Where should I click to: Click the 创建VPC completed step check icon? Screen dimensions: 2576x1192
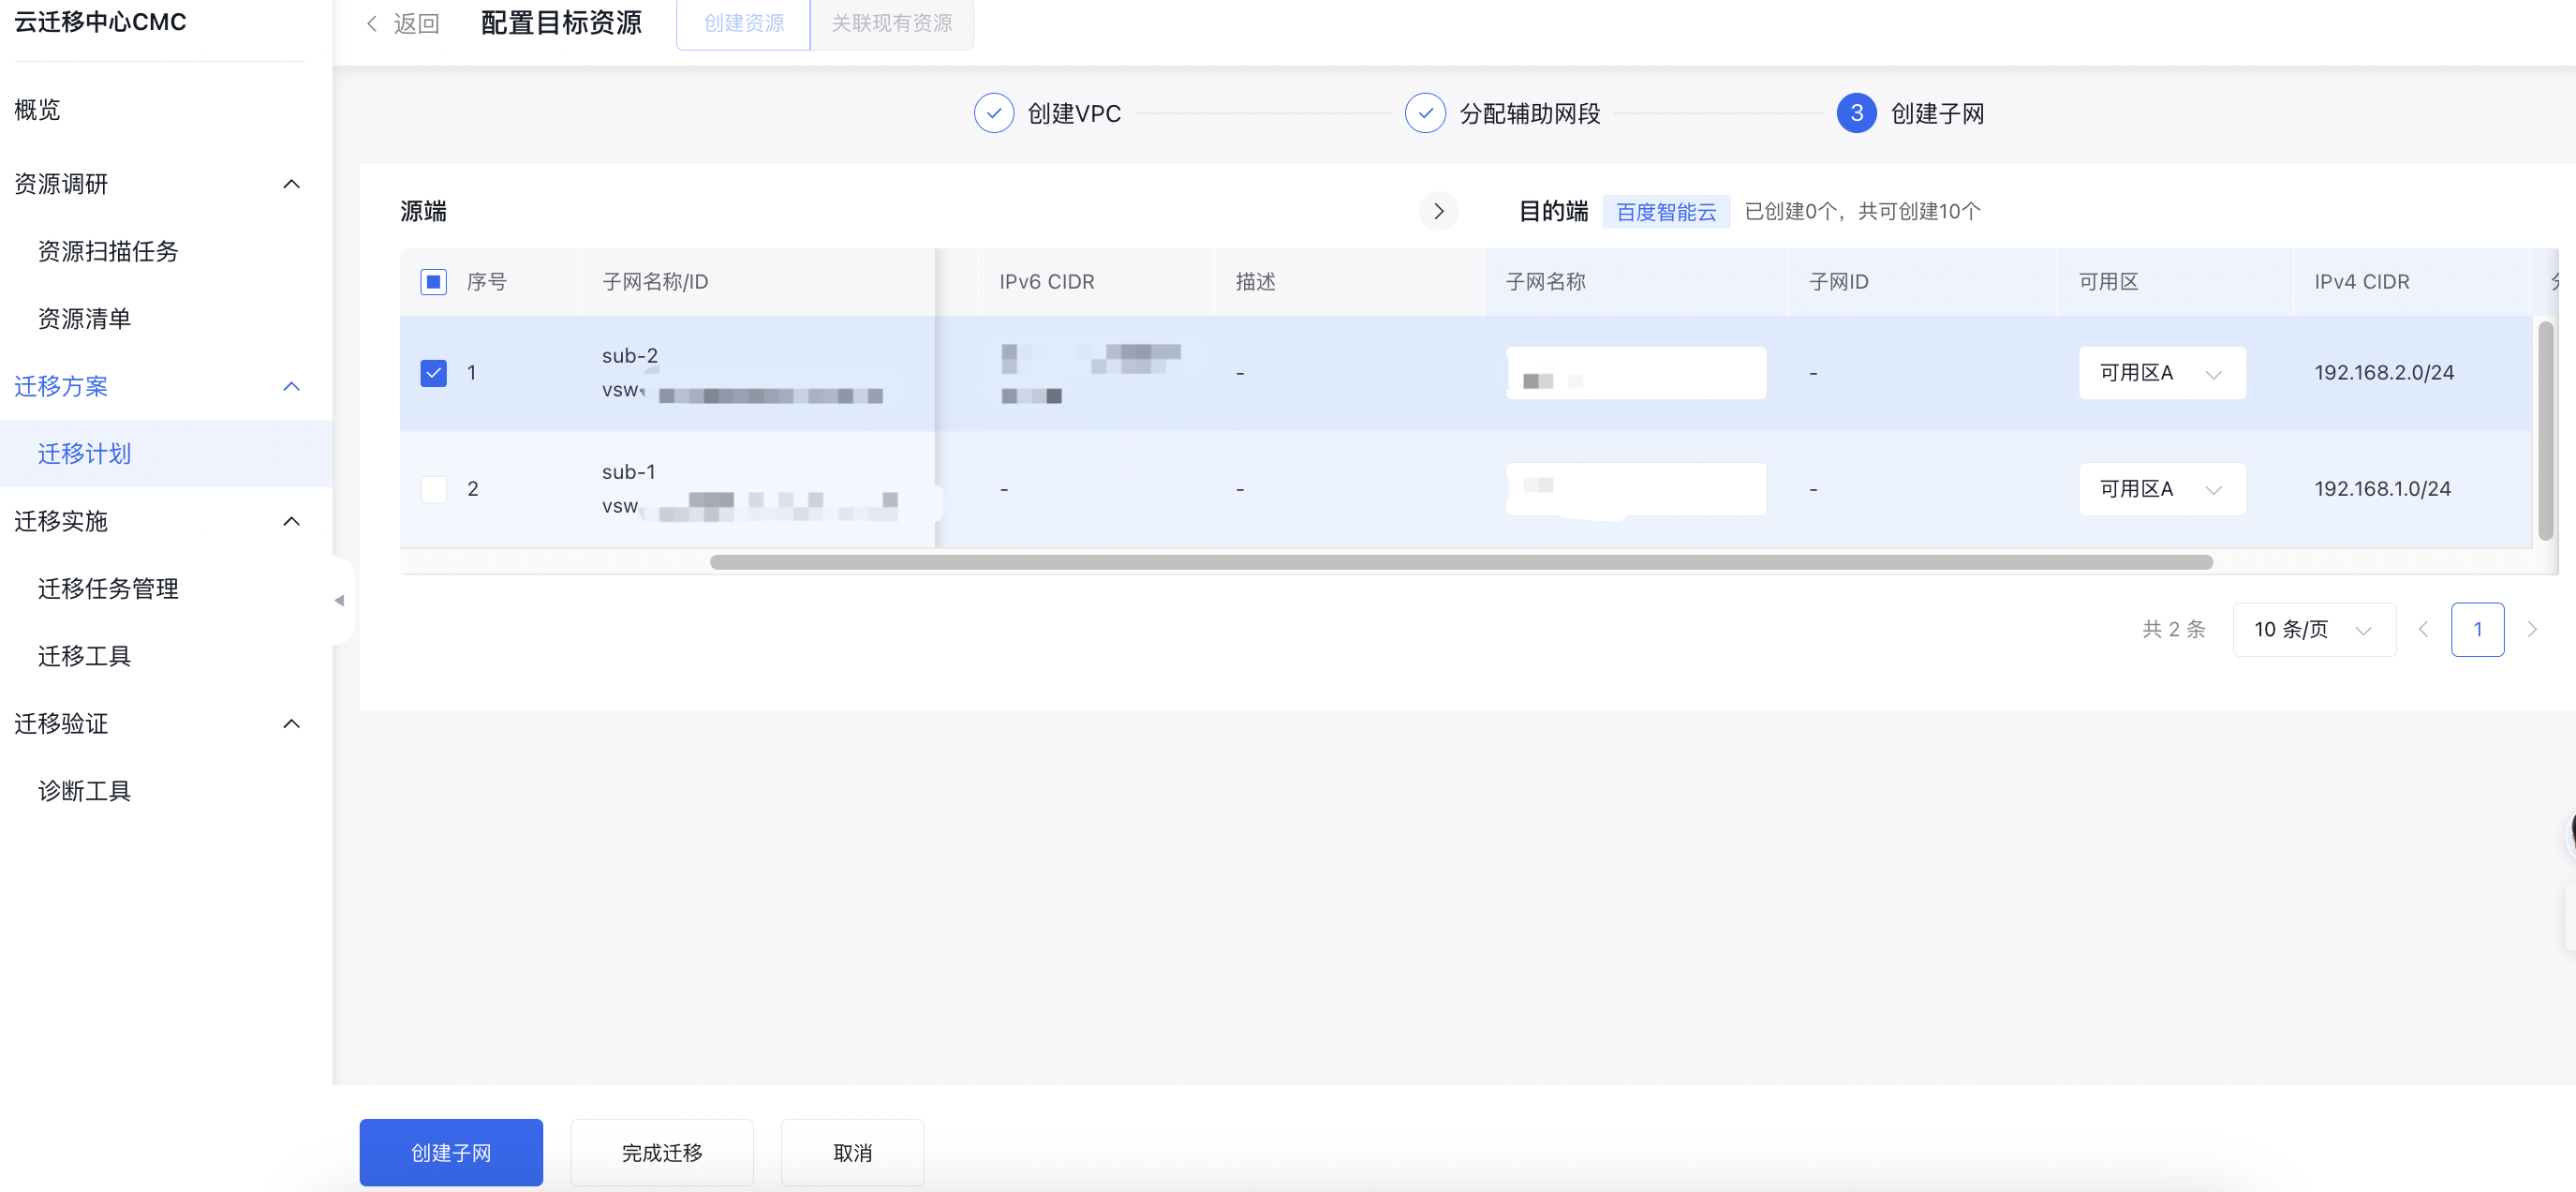click(x=993, y=113)
